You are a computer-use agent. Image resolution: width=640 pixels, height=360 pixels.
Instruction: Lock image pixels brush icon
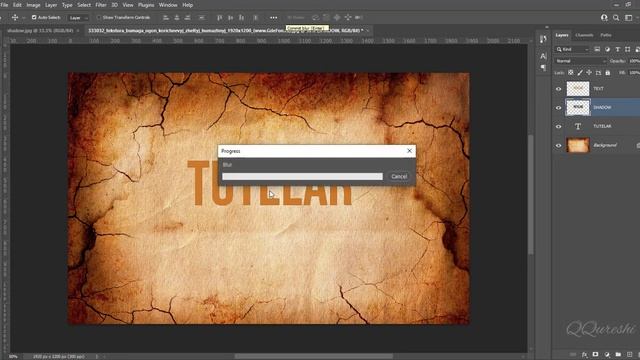580,73
